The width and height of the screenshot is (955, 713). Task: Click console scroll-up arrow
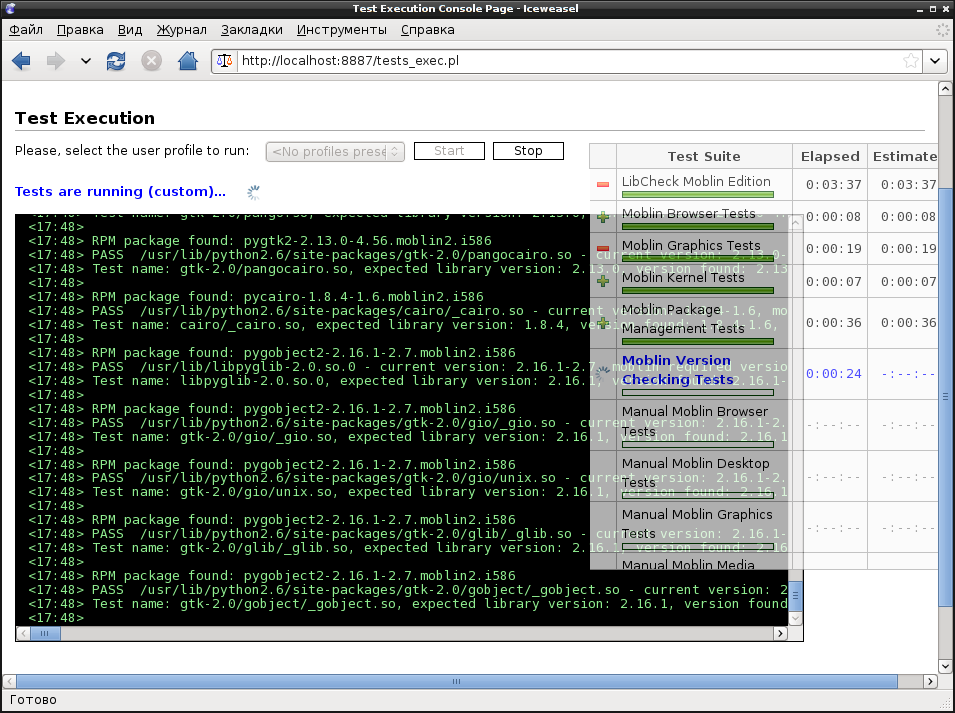pyautogui.click(x=795, y=223)
